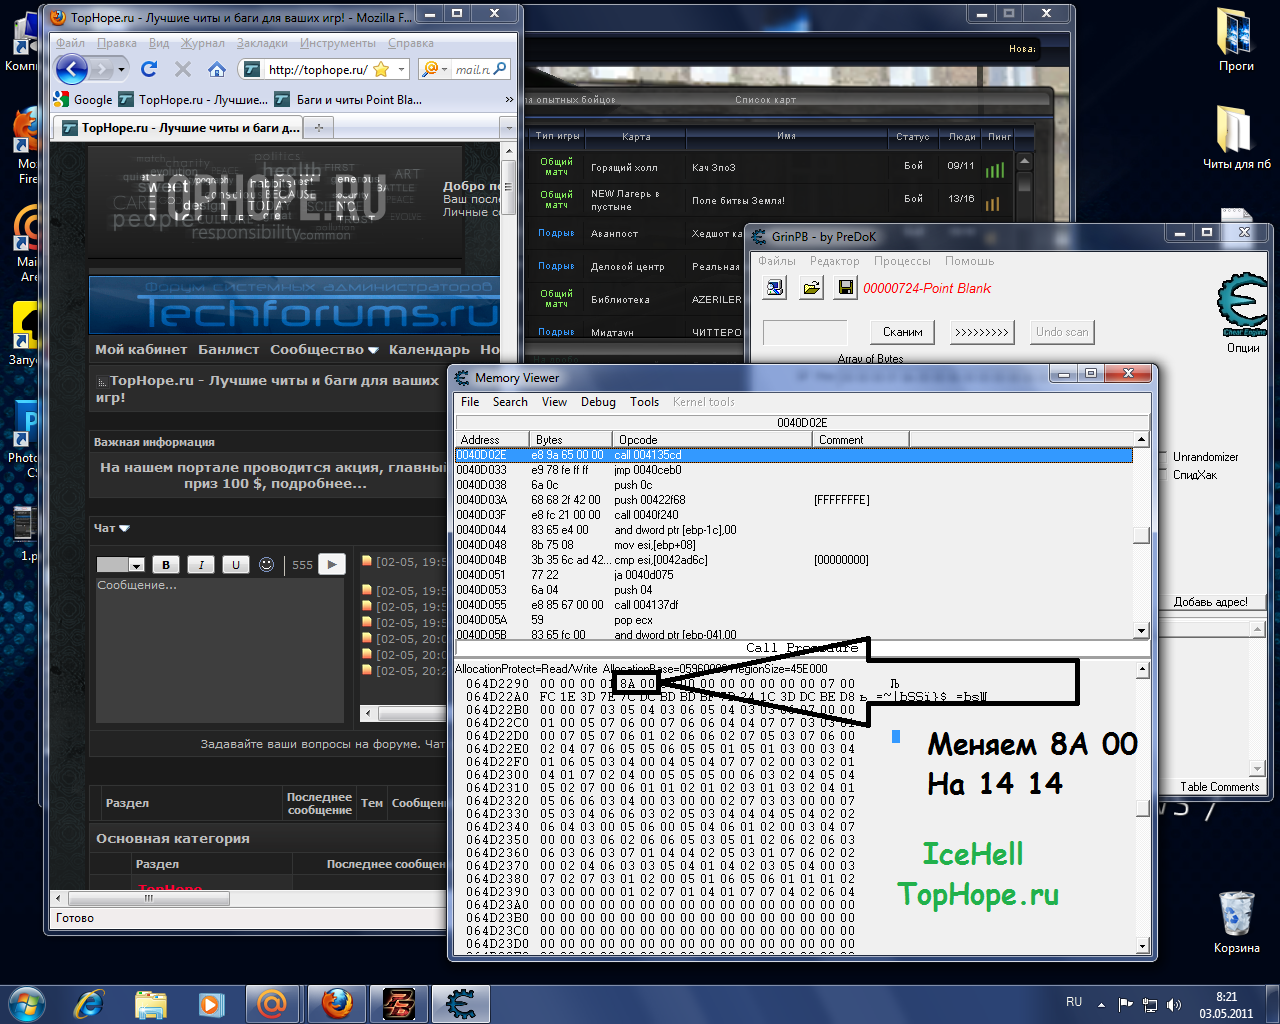Viewport: 1280px width, 1024px height.
Task: Click the Сообщение chat message text area
Action: [x=220, y=649]
